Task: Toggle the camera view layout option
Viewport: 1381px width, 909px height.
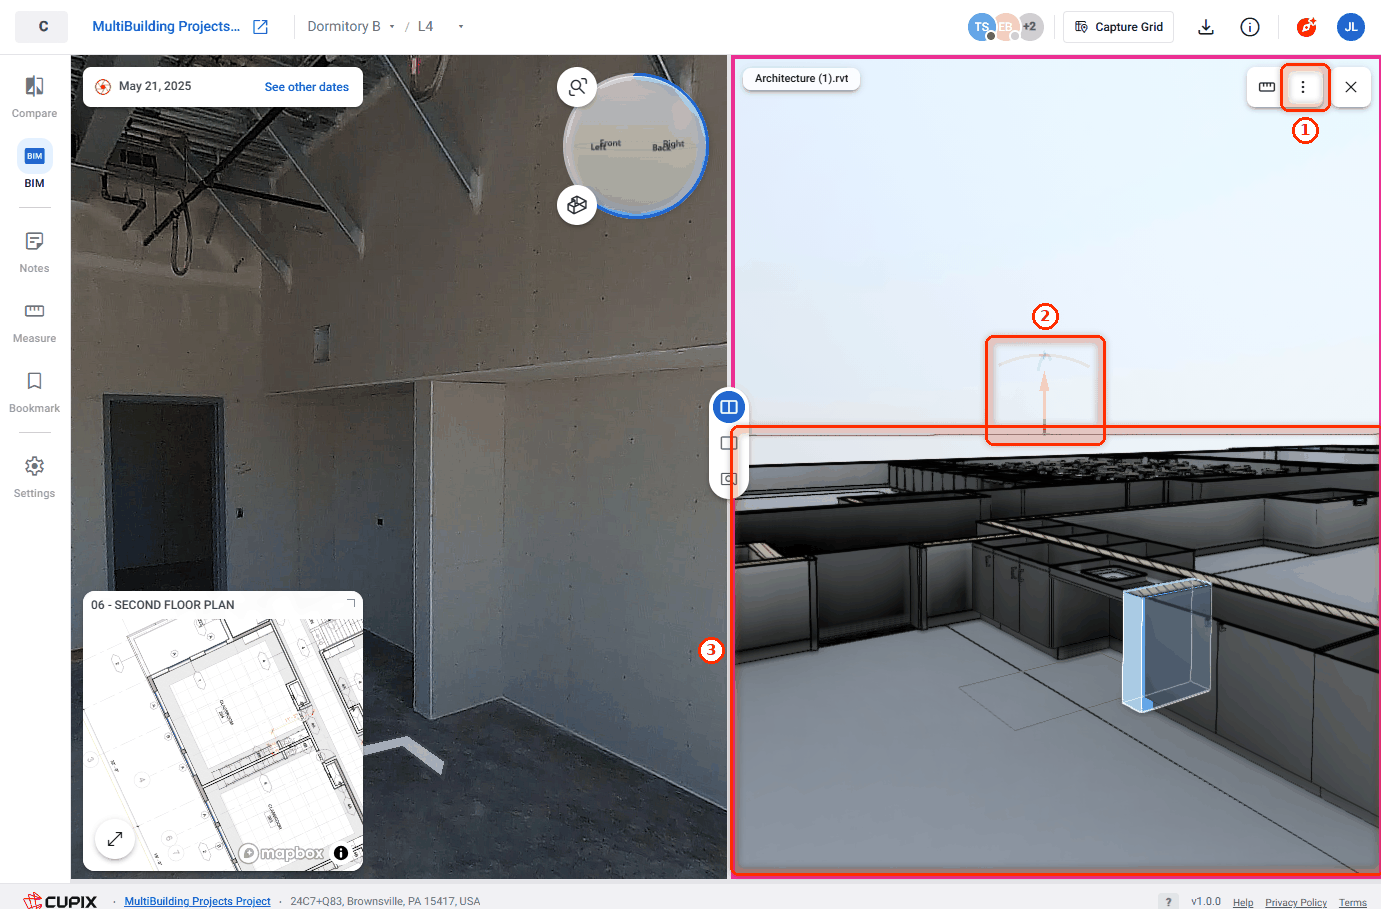Action: pyautogui.click(x=729, y=479)
